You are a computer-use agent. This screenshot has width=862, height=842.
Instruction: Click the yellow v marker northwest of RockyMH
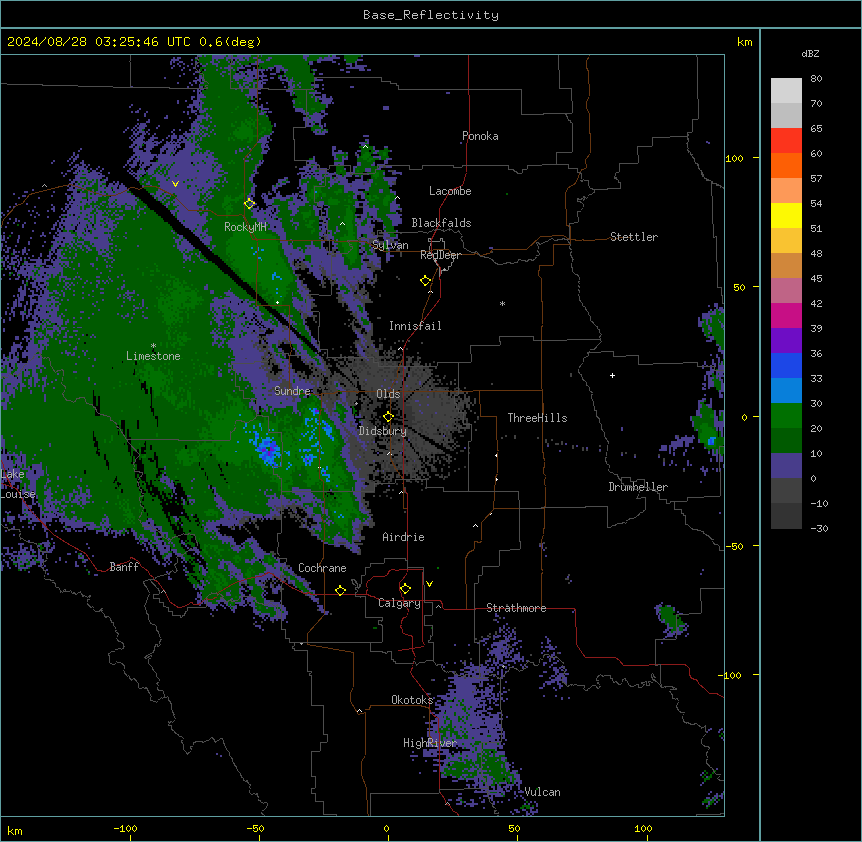[x=175, y=184]
